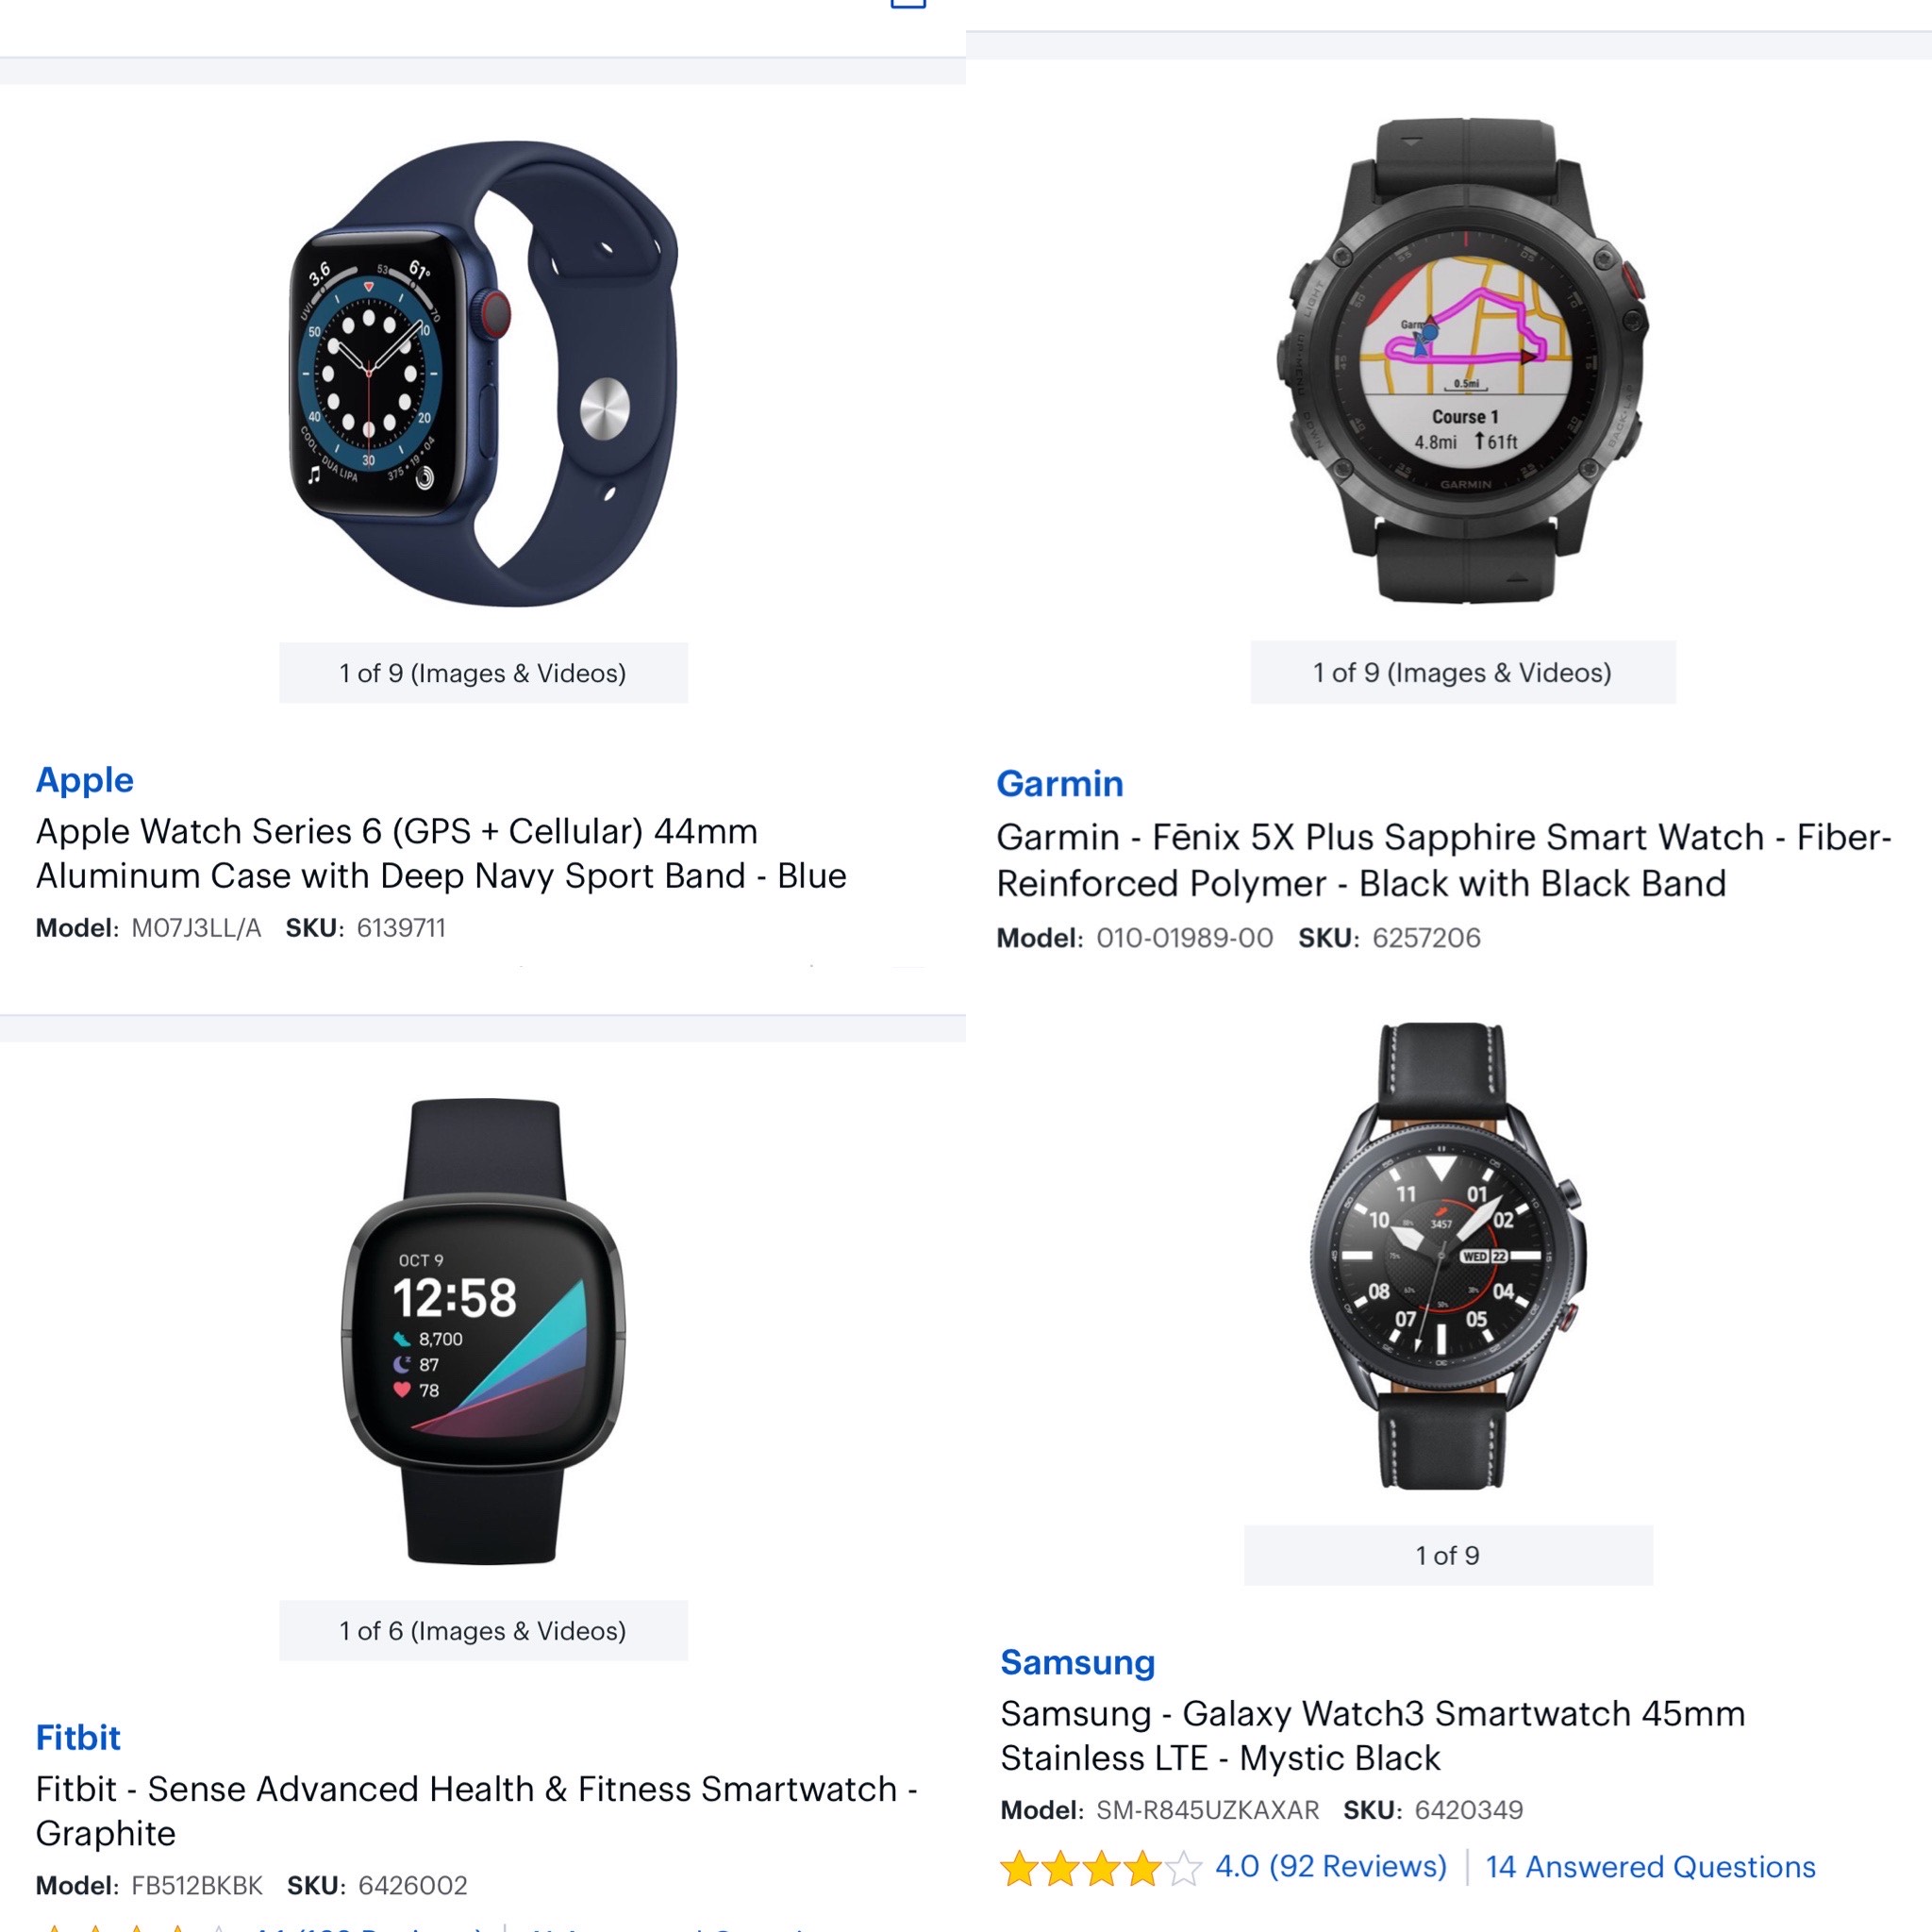Open Apple Watch '1 of 9' image gallery
1932x1932 pixels.
483,673
